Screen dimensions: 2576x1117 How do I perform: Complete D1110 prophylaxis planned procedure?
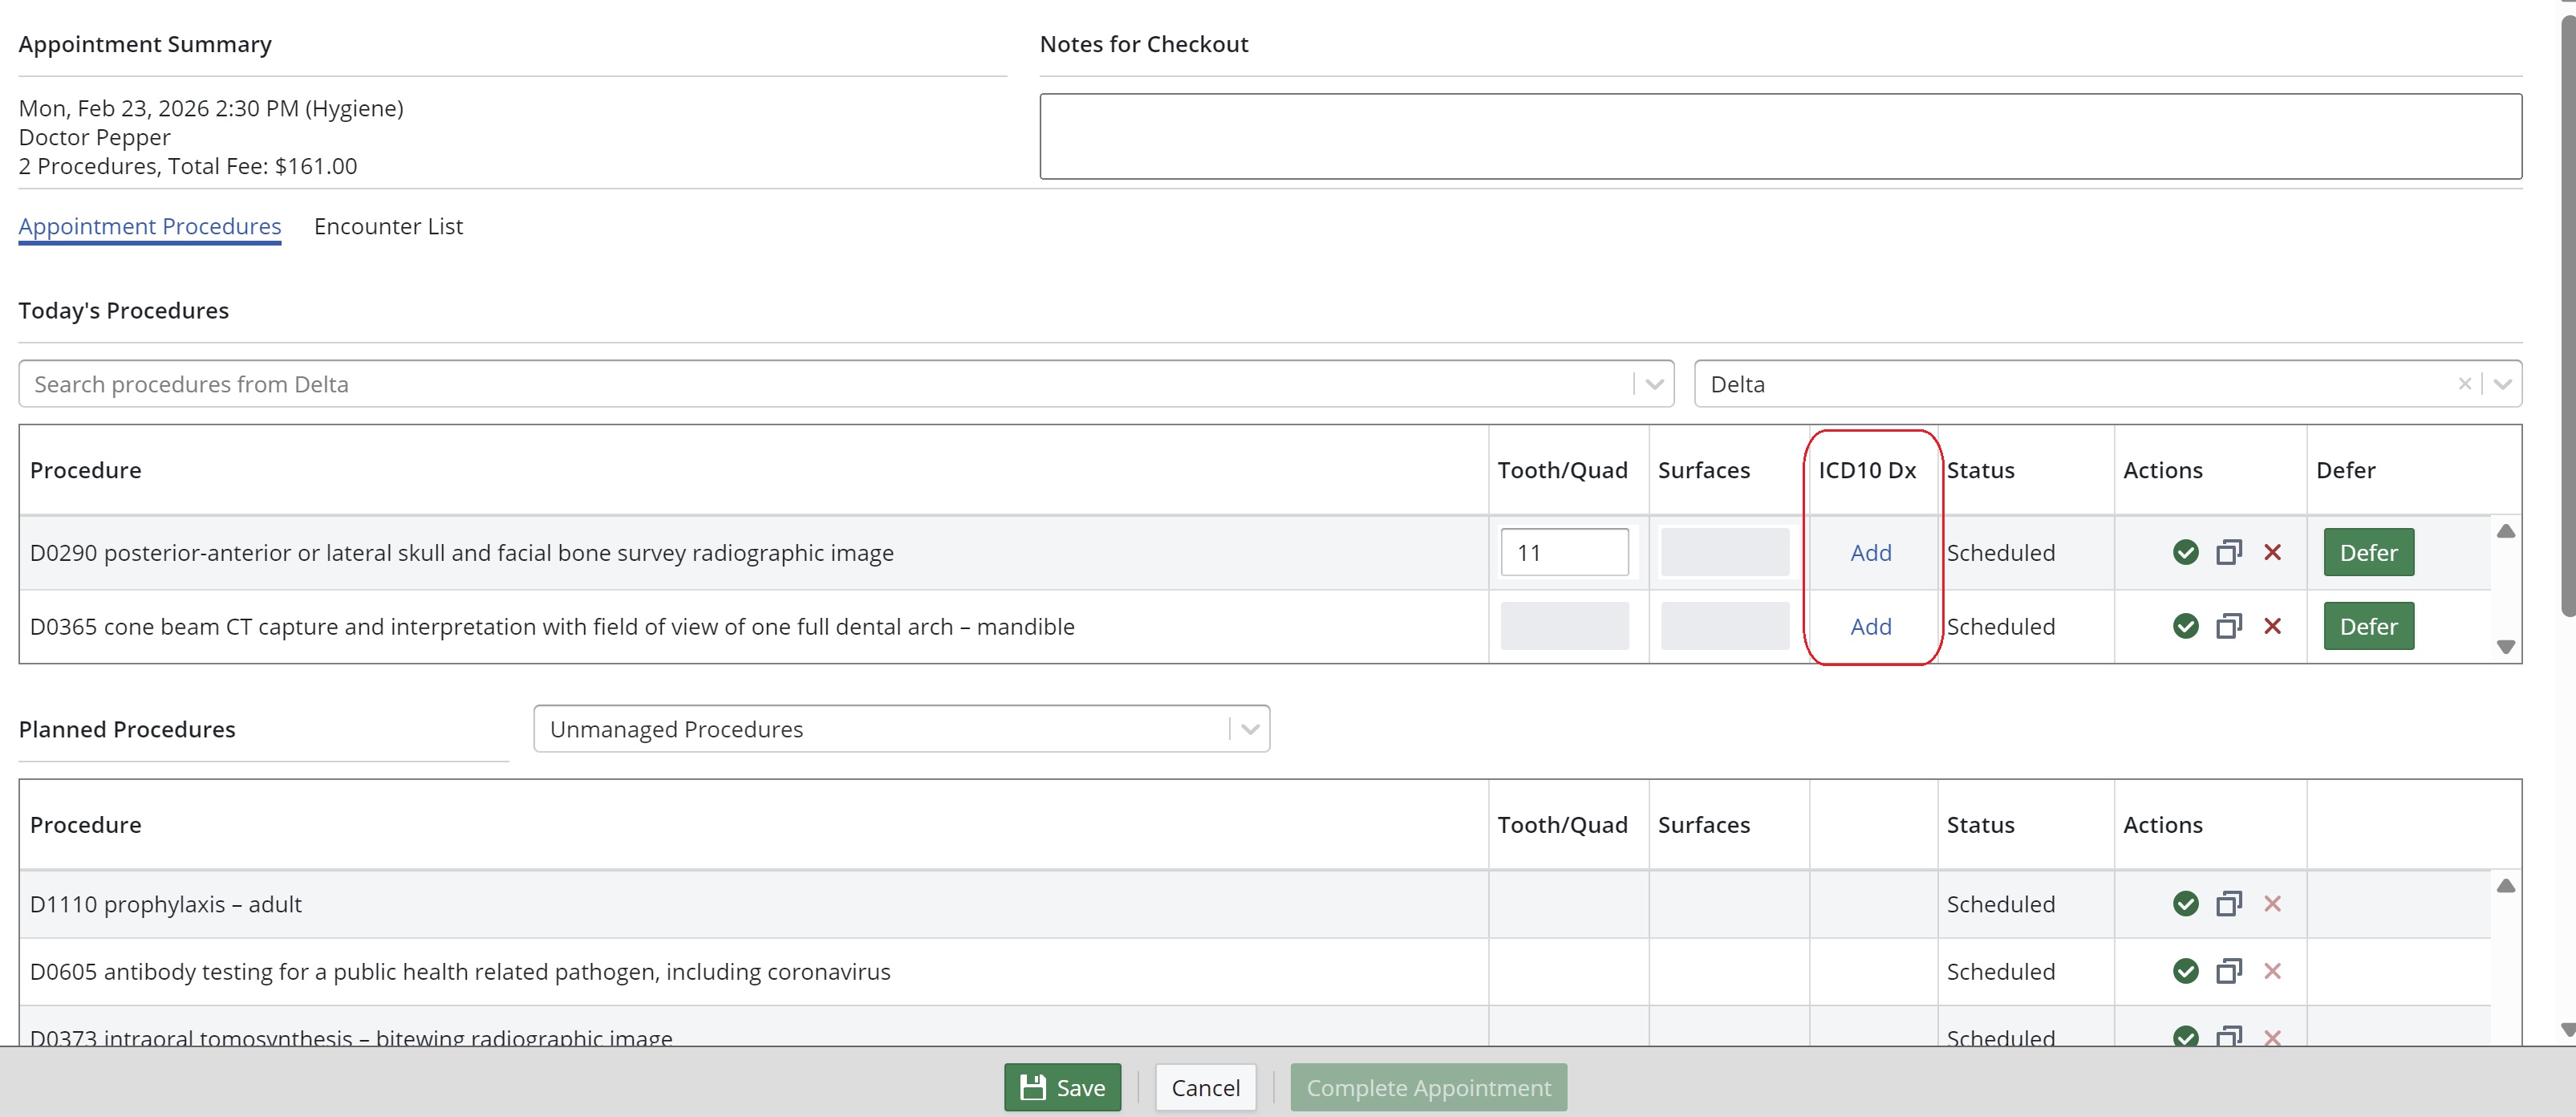click(2185, 904)
